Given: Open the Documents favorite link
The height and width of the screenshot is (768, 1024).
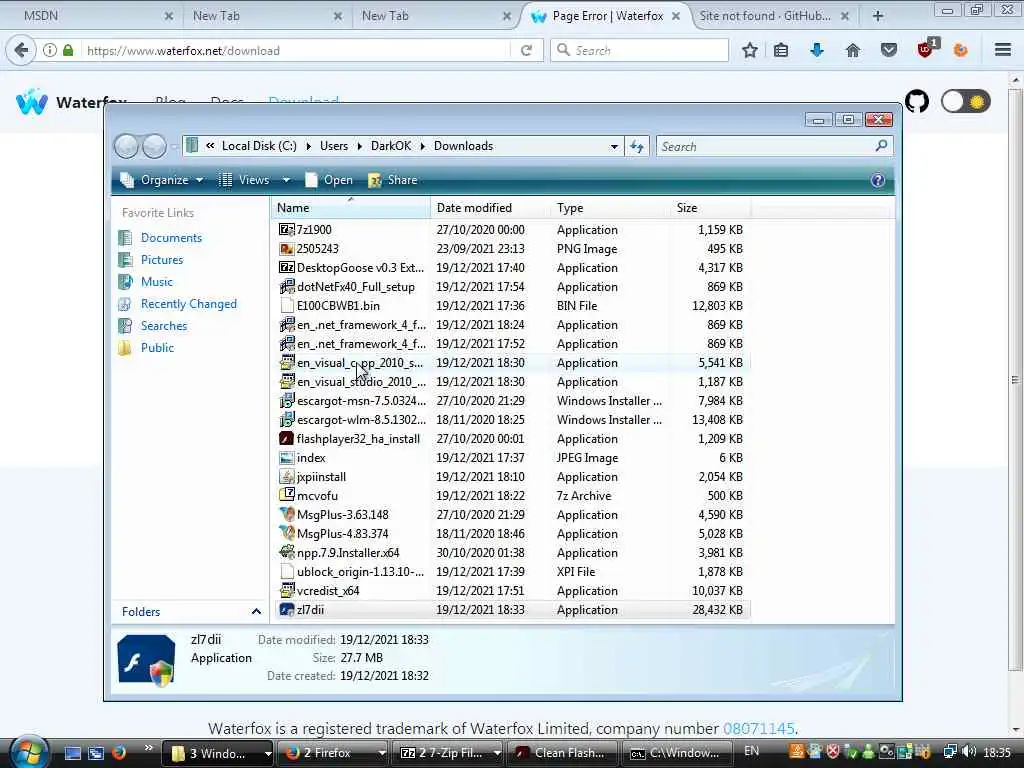Looking at the screenshot, I should [171, 238].
